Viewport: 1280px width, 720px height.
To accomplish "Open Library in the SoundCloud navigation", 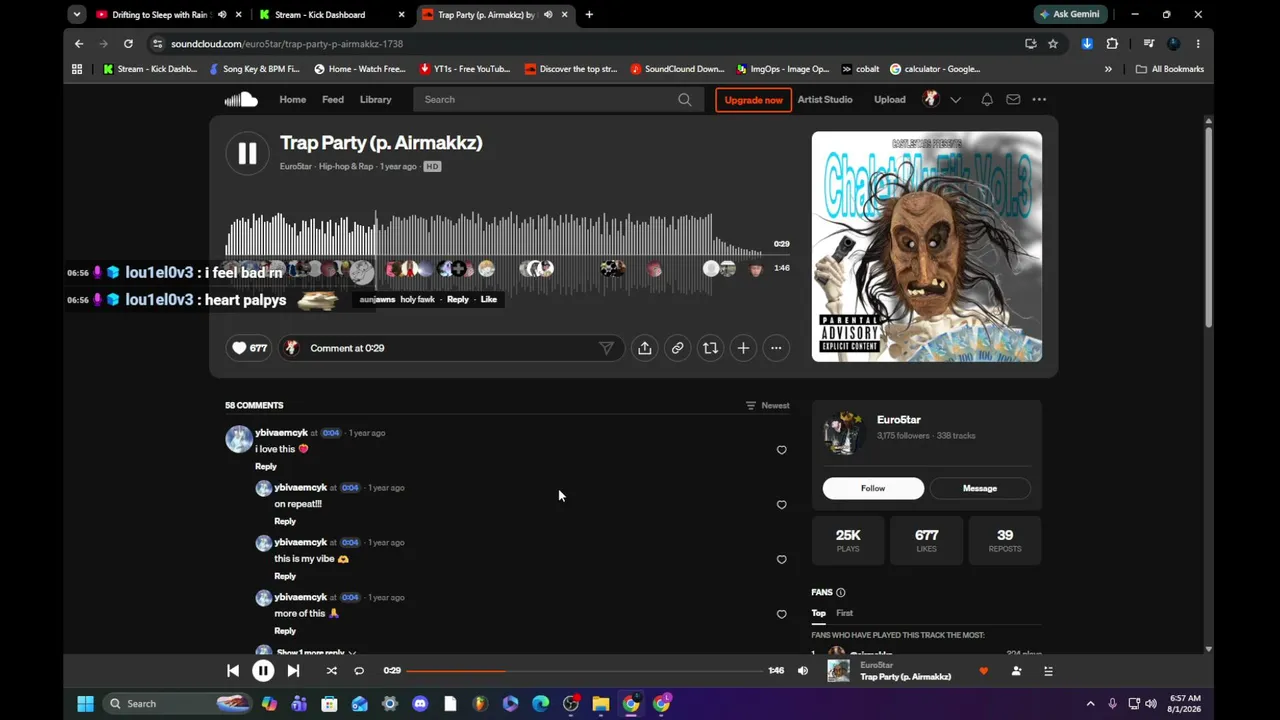I will [376, 99].
